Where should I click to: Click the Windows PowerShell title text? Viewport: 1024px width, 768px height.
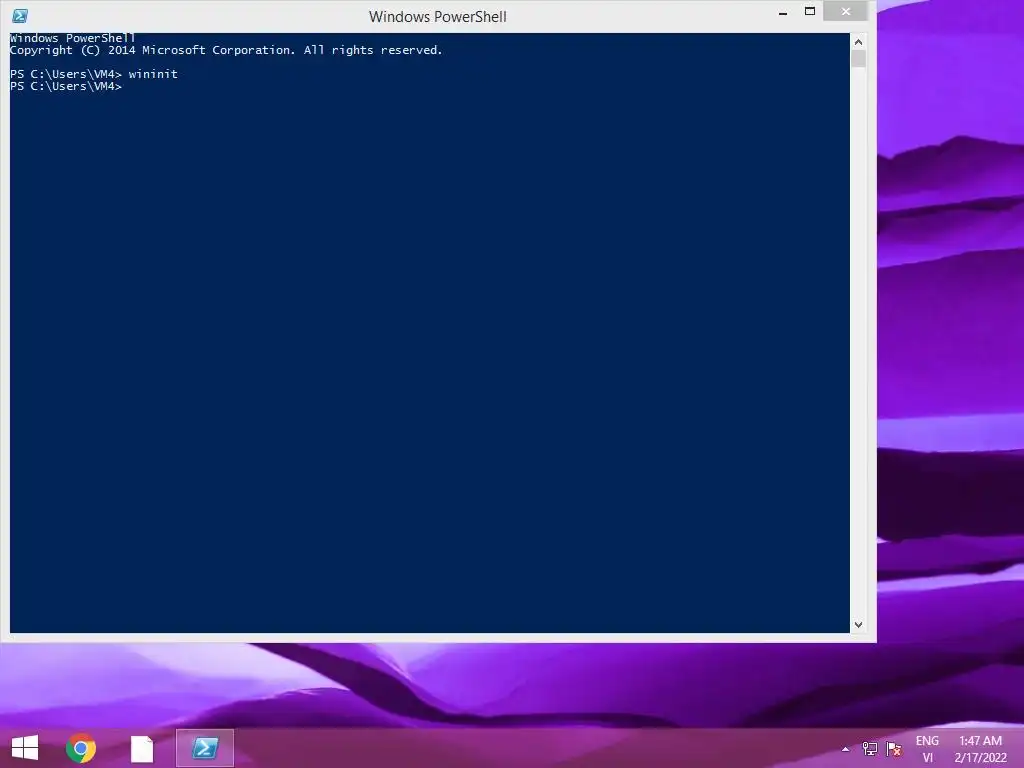[x=438, y=16]
